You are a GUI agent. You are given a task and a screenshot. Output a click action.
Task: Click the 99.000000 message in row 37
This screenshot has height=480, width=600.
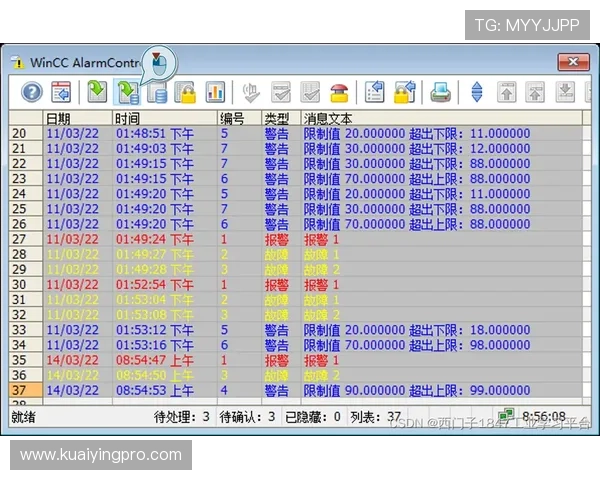click(417, 390)
